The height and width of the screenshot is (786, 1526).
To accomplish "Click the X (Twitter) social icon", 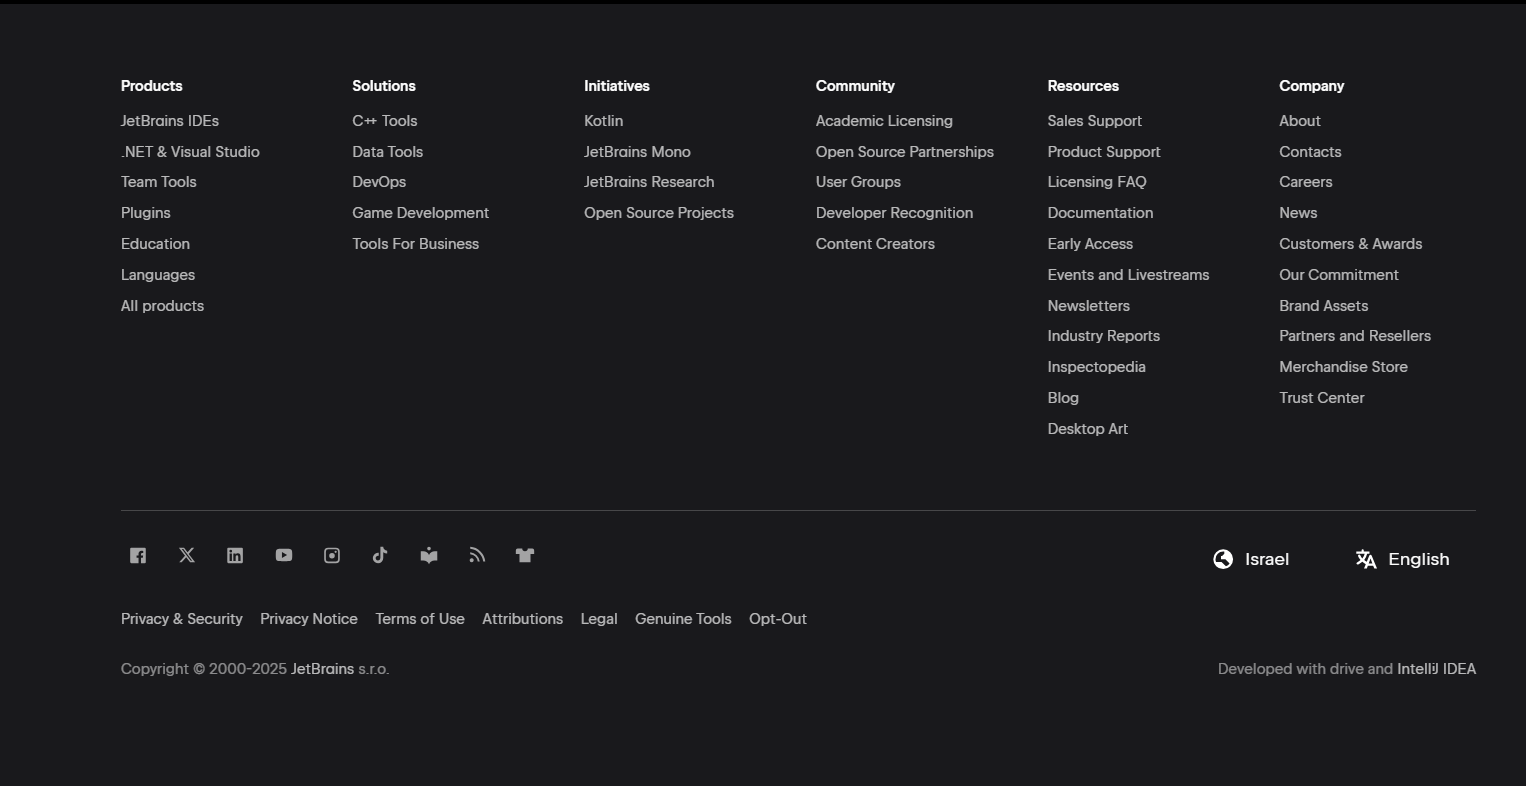I will [x=187, y=556].
